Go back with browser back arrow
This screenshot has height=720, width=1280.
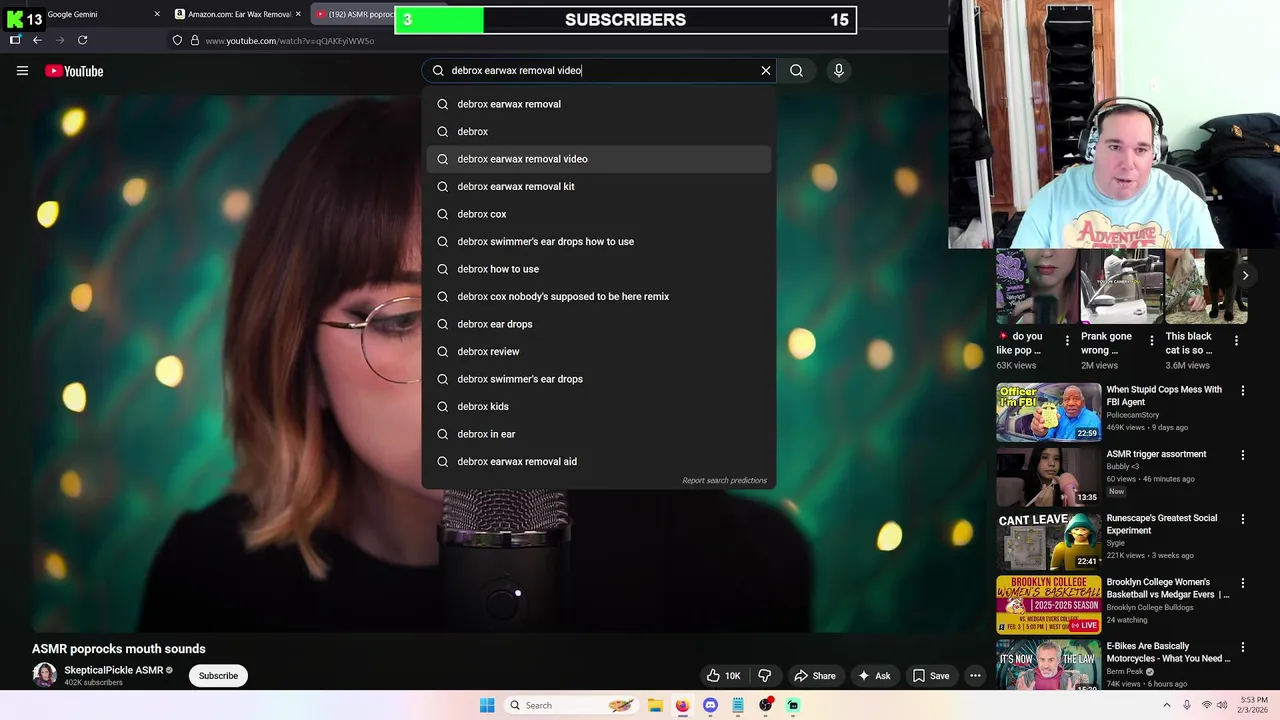(x=37, y=40)
